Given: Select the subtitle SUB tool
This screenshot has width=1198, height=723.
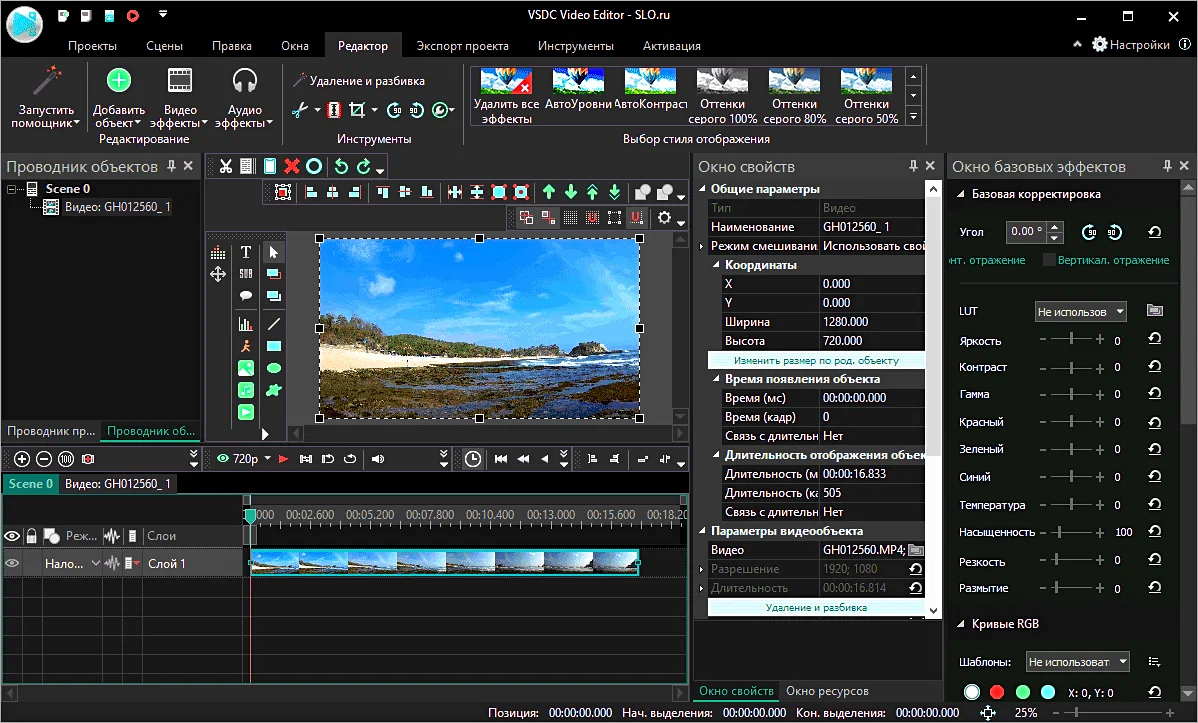Looking at the screenshot, I should 246,274.
